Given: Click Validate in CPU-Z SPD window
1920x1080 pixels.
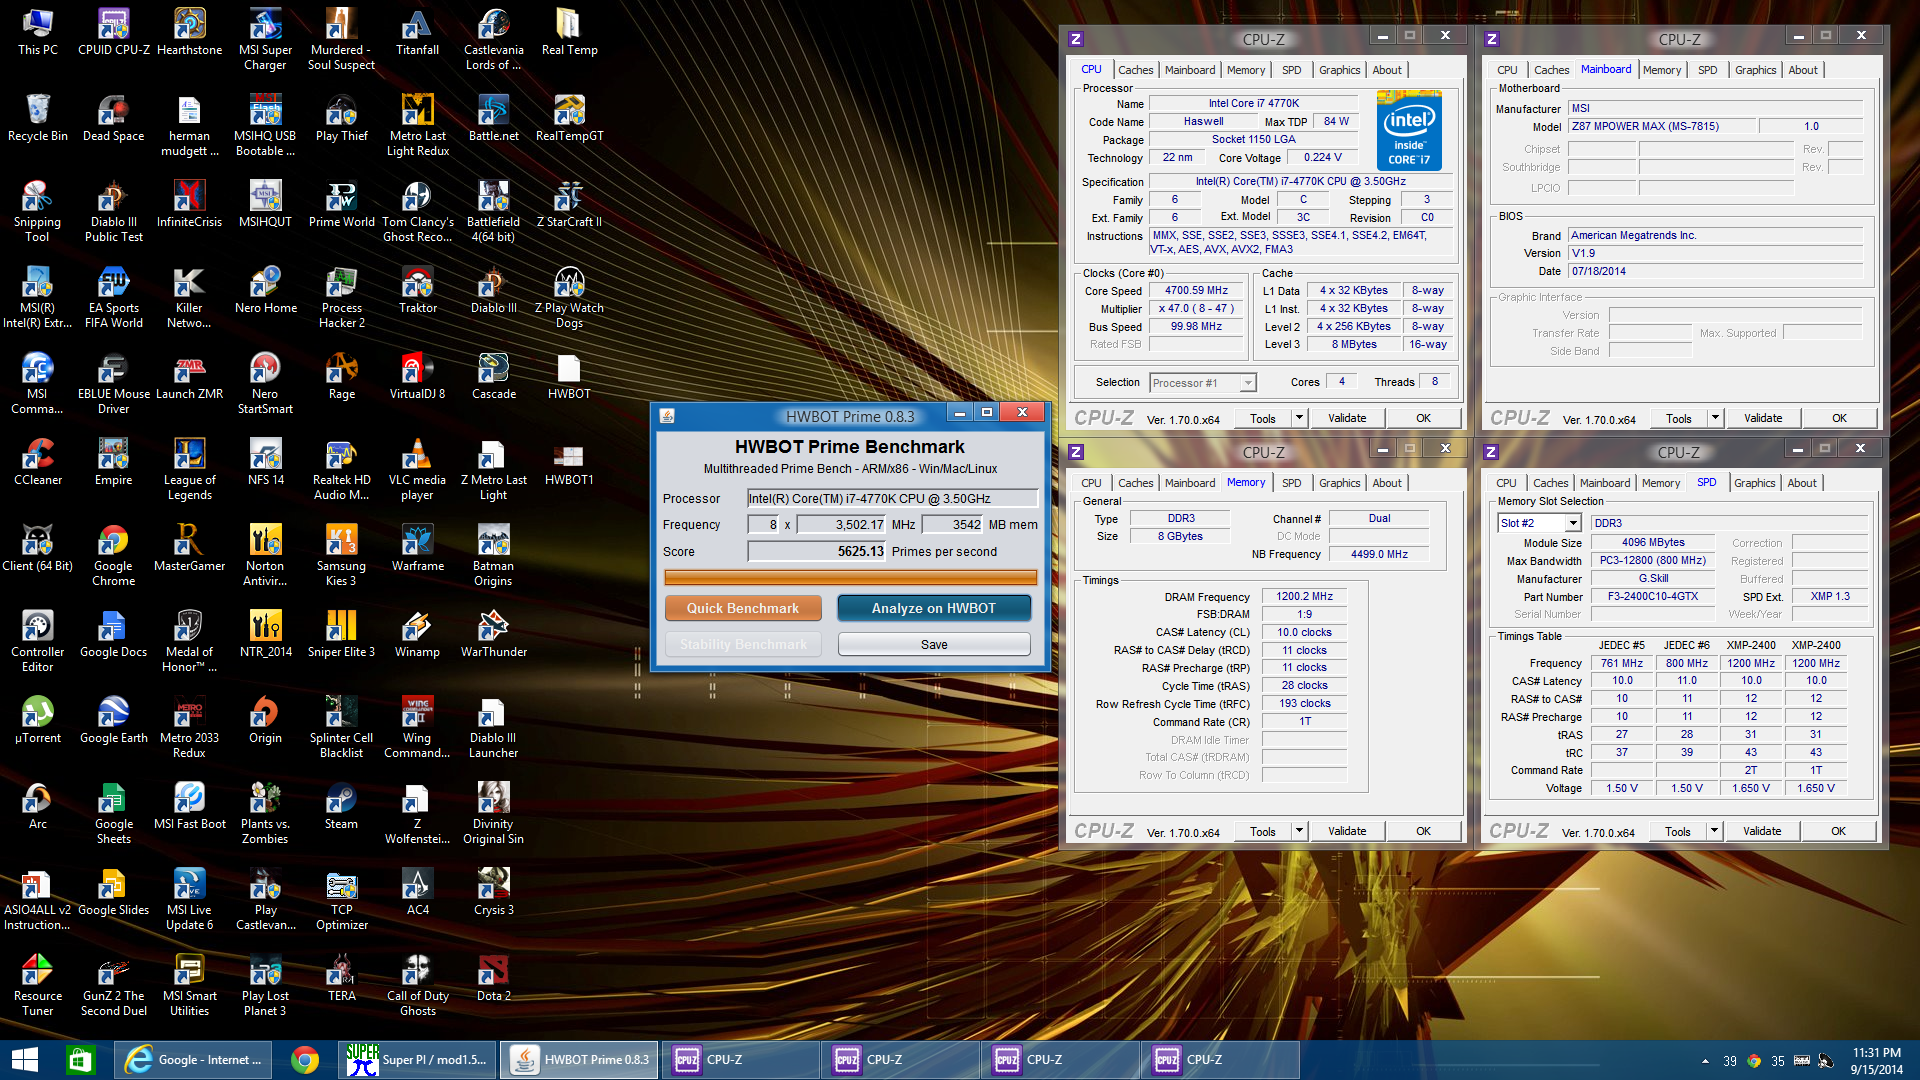Looking at the screenshot, I should 1761,831.
